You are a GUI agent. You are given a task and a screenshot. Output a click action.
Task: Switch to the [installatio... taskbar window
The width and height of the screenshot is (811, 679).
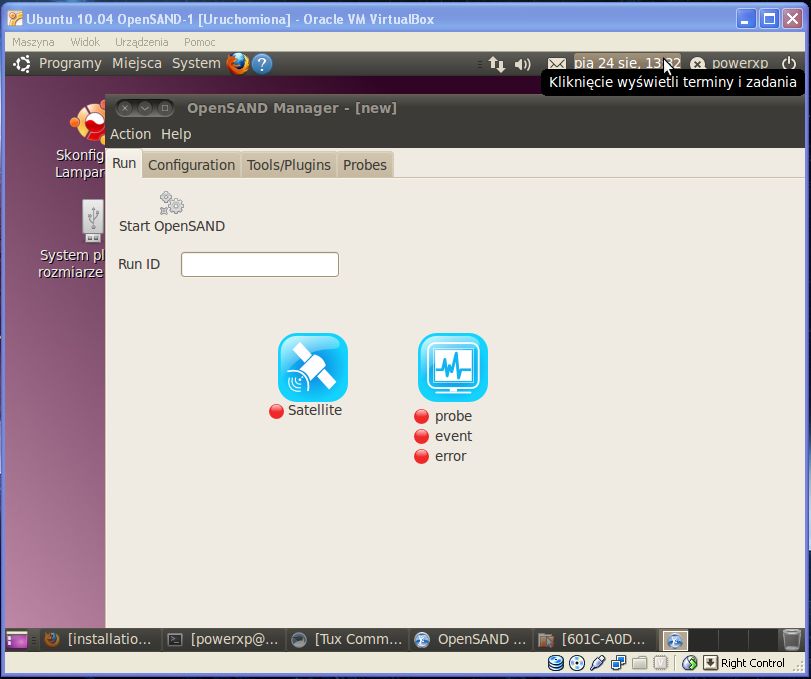coord(101,640)
